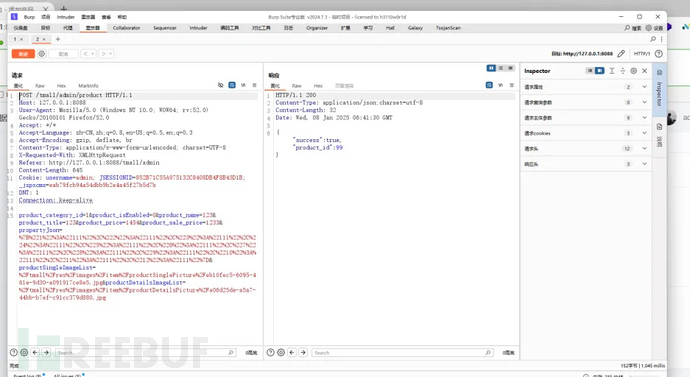
Task: Open request search settings gear at bottom
Action: (x=24, y=352)
